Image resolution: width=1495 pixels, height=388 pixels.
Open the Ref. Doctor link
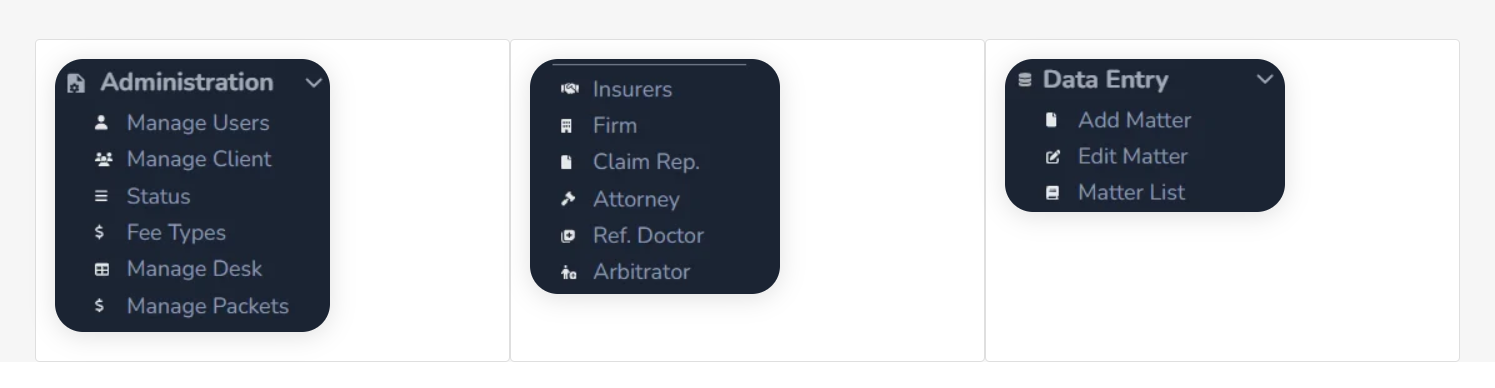648,236
